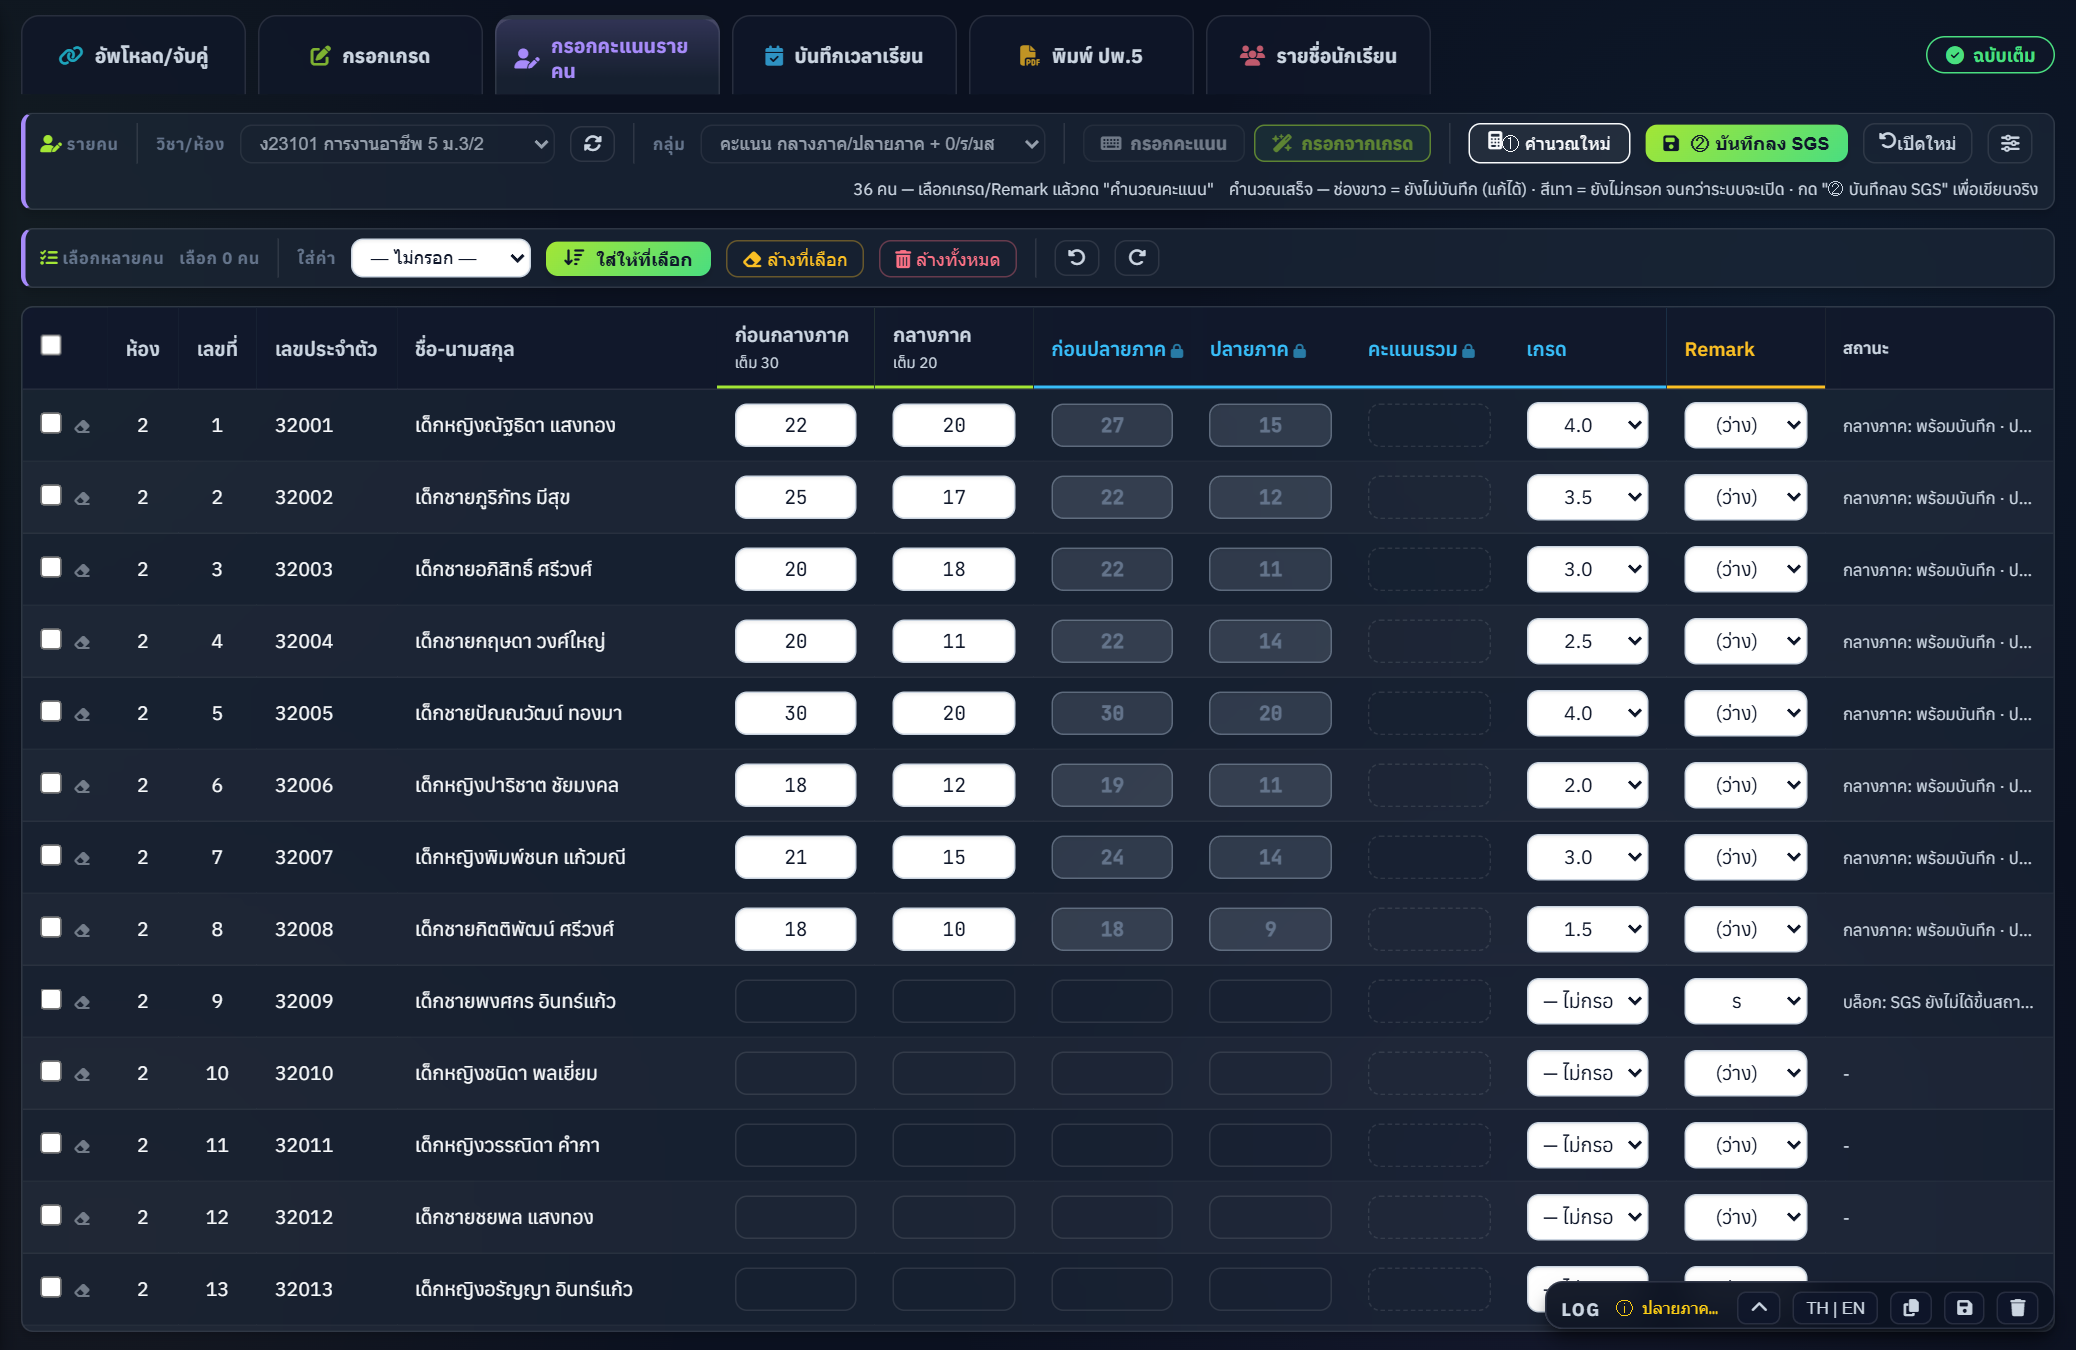Open the sliders settings icon in toolbar
This screenshot has width=2076, height=1350.
2010,143
